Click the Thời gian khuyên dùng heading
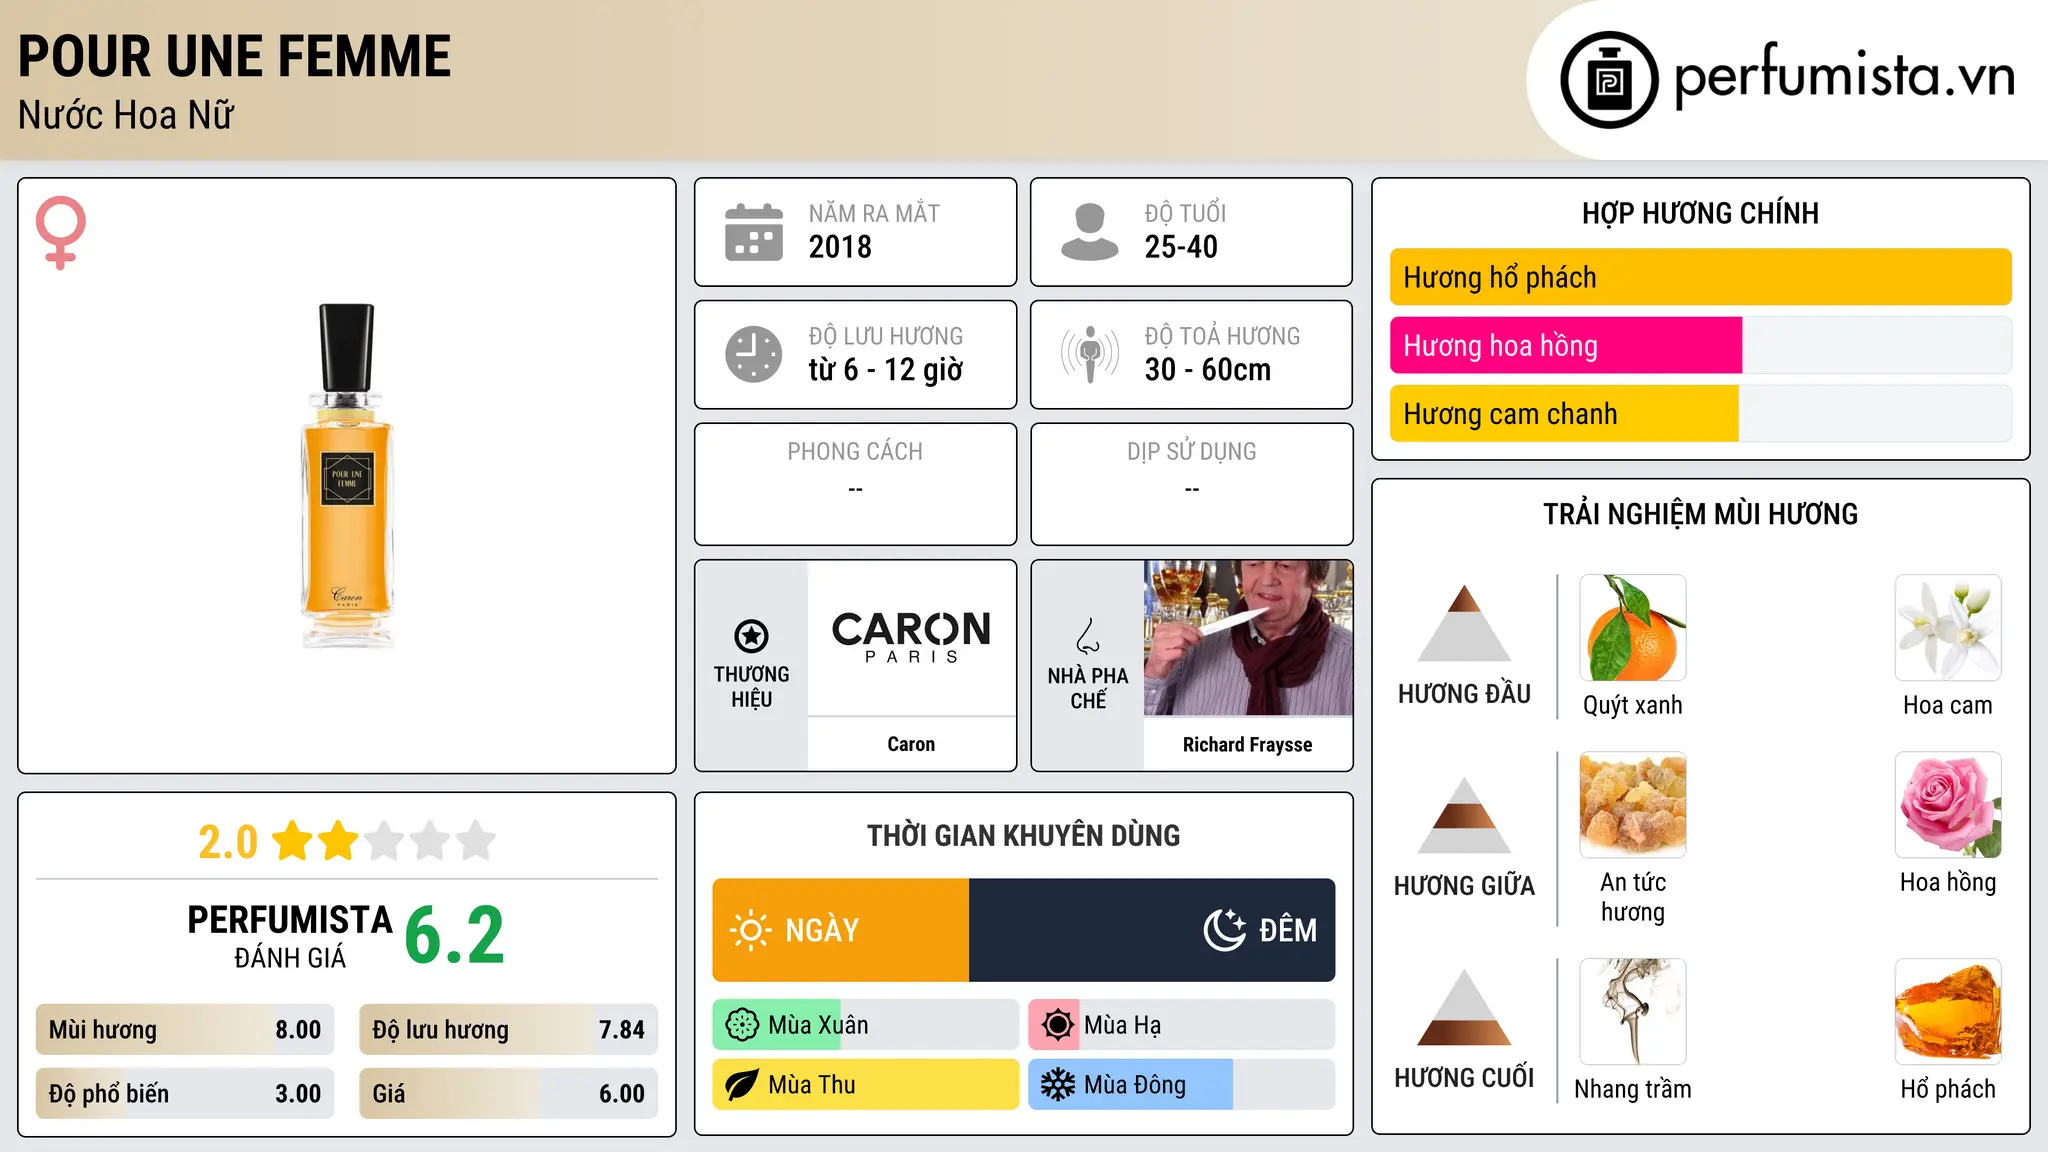The width and height of the screenshot is (2048, 1152). (x=1023, y=835)
